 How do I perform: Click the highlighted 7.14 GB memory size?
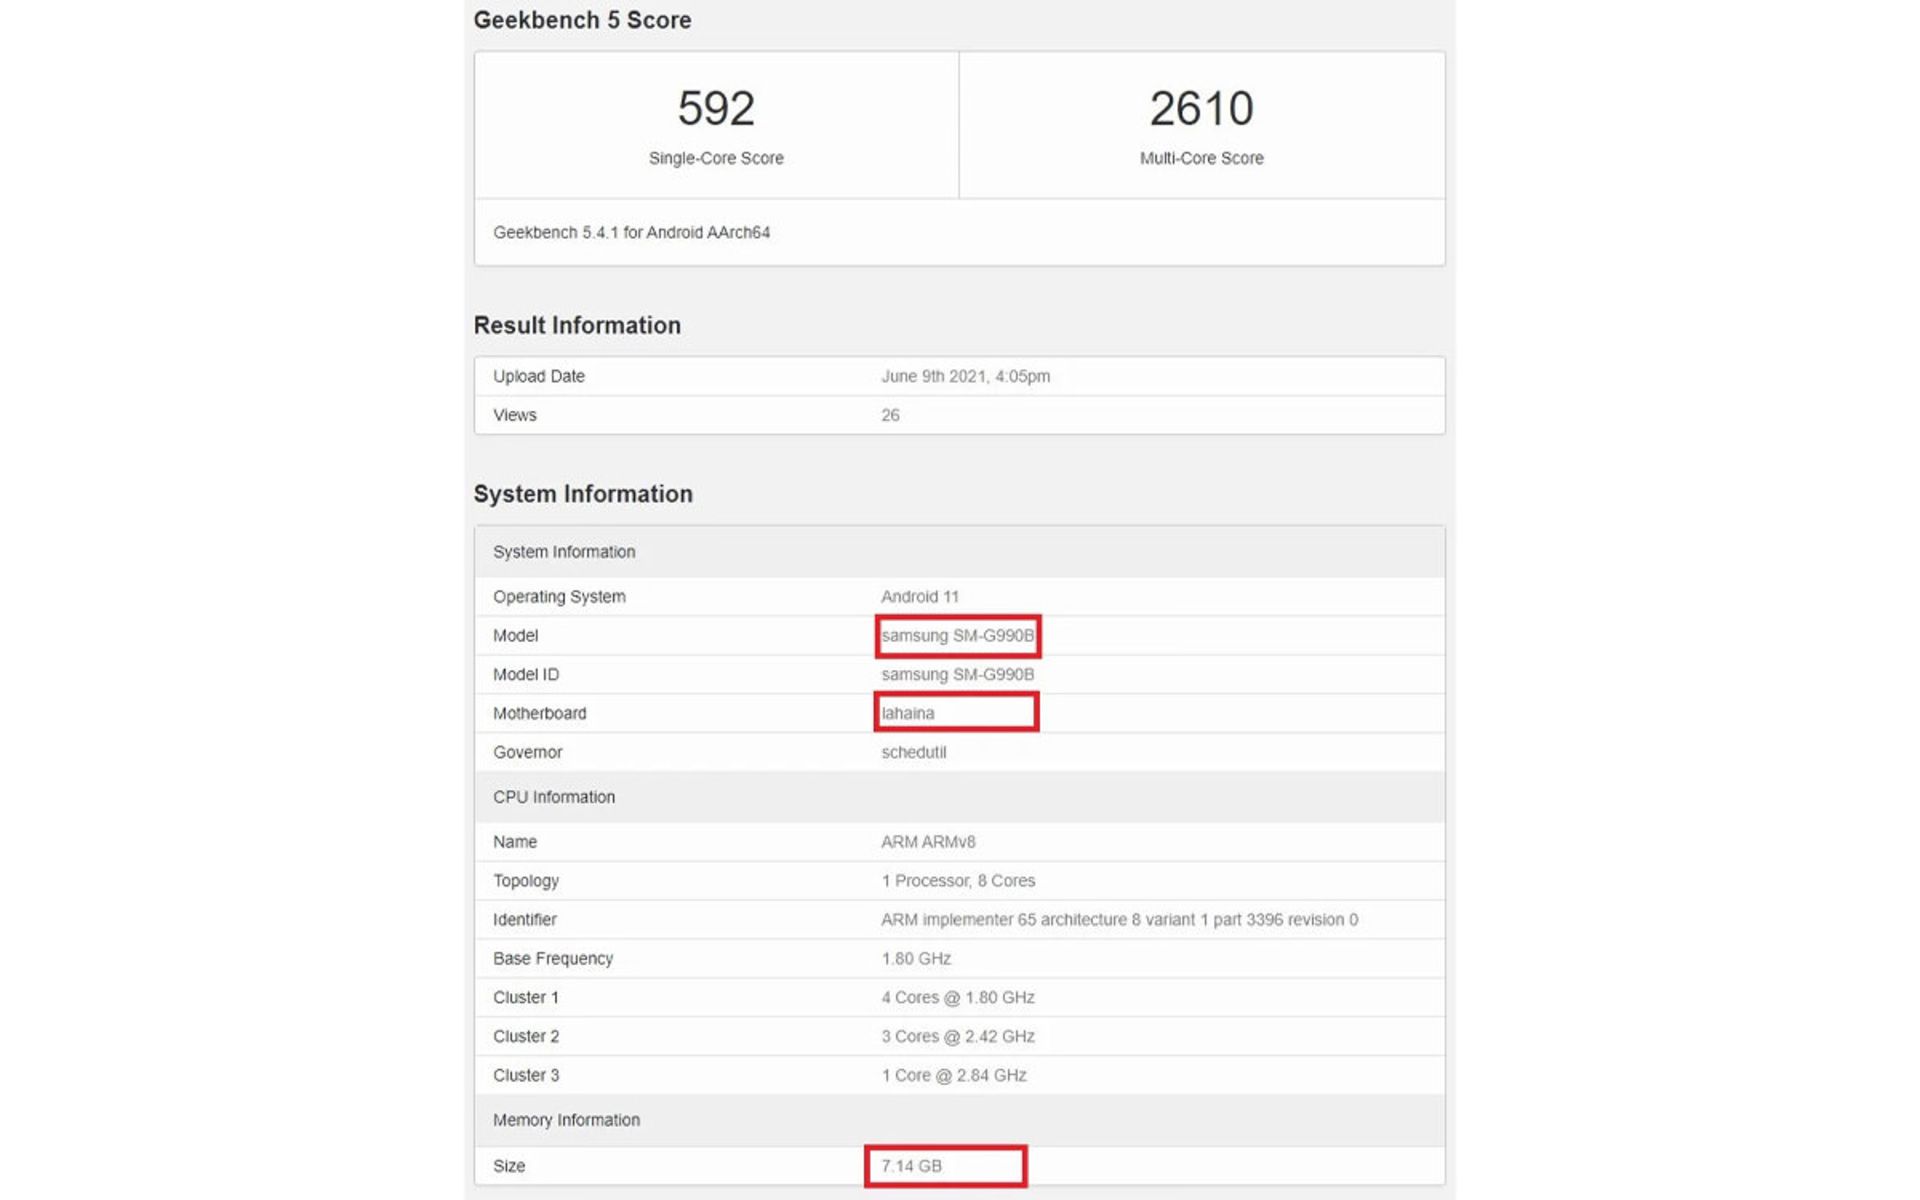[x=911, y=1166]
